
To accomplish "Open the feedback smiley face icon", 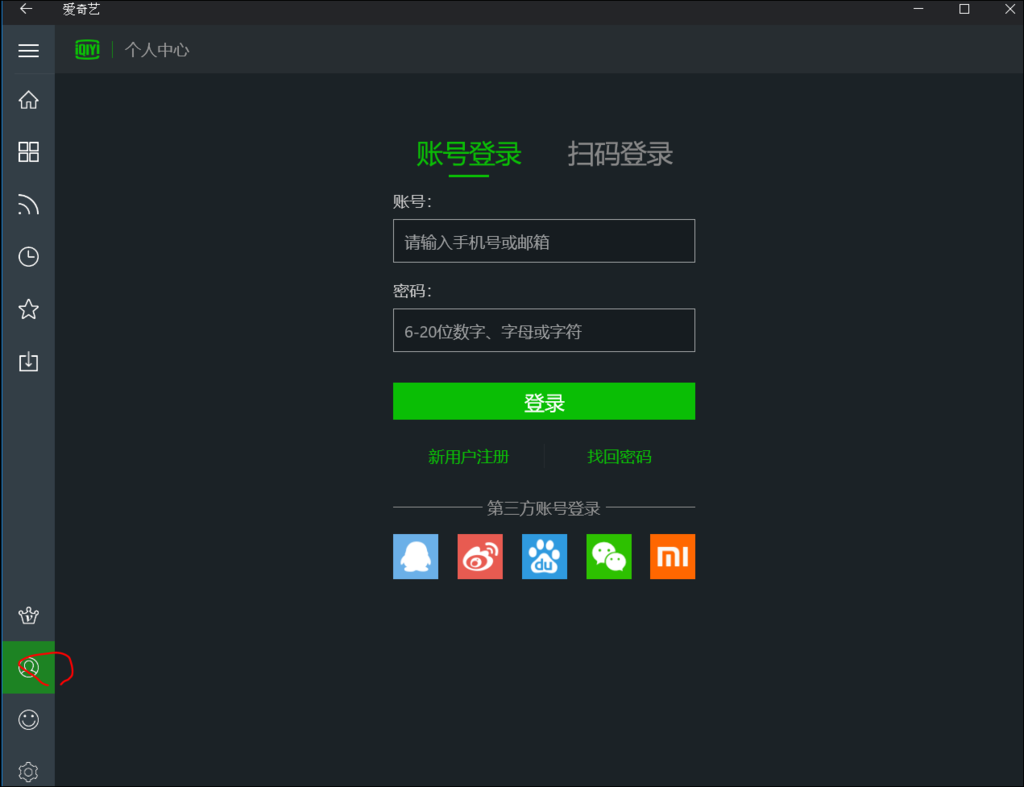I will [x=28, y=720].
